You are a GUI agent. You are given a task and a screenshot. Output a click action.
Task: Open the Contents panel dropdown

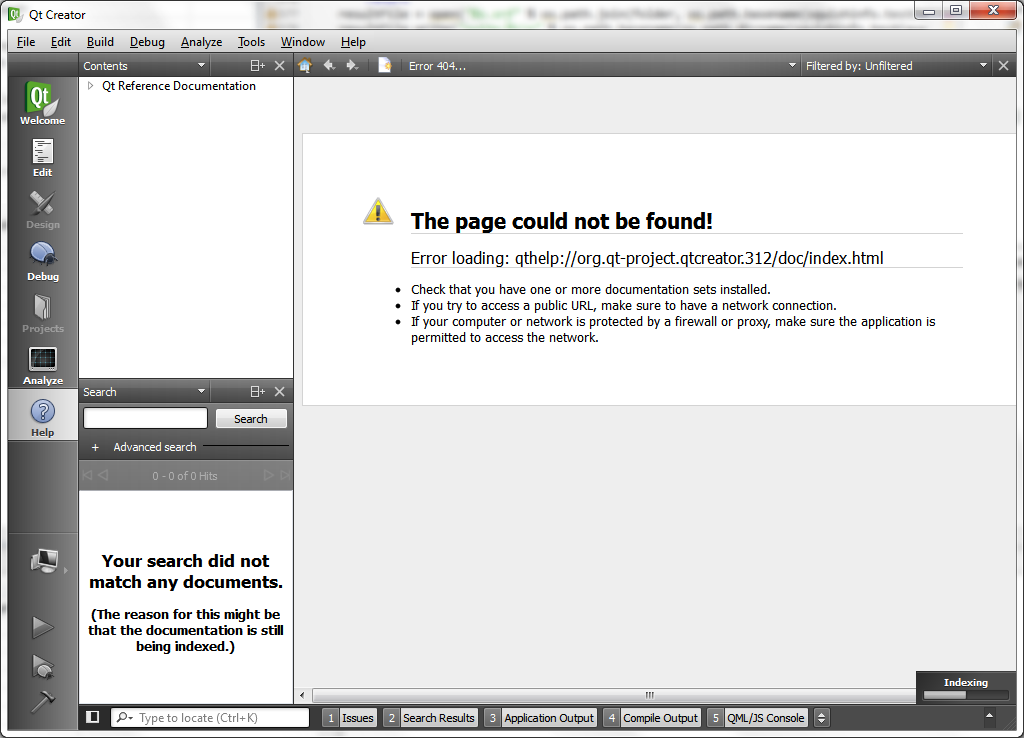tap(201, 66)
